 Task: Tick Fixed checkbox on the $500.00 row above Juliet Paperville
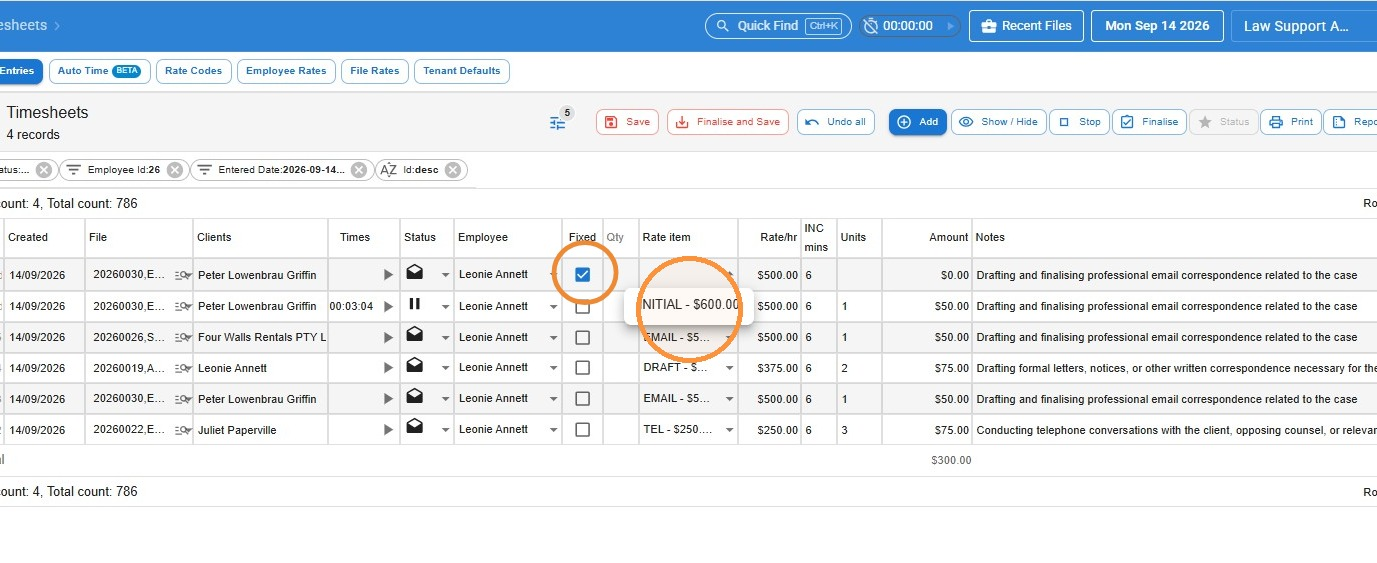click(582, 399)
